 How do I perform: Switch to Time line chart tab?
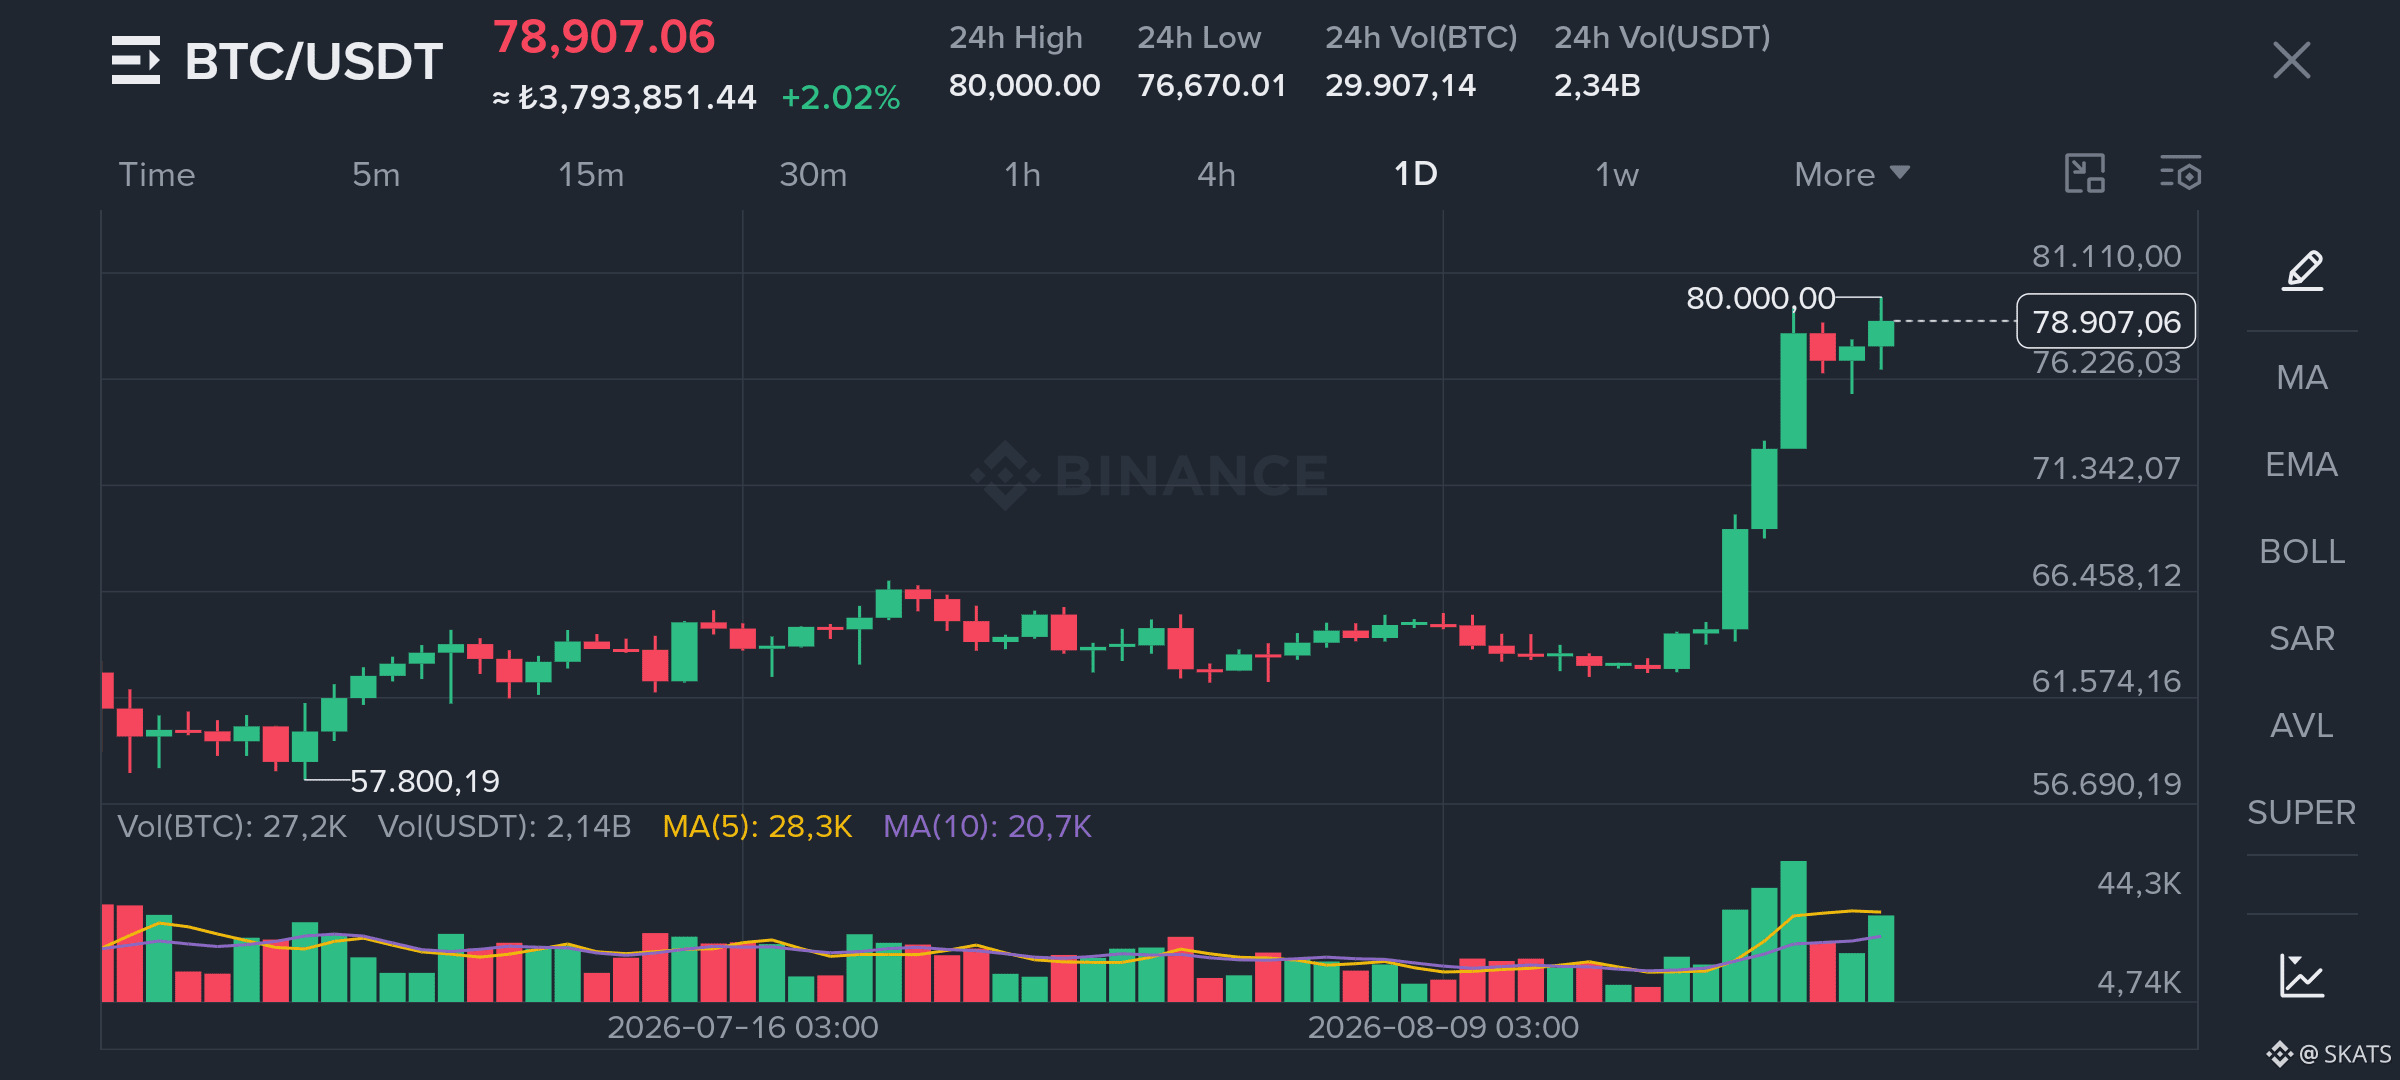[x=157, y=174]
